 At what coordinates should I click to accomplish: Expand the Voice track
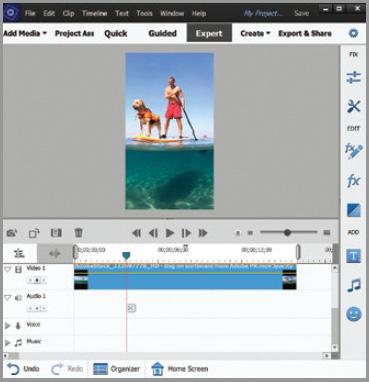coord(7,326)
